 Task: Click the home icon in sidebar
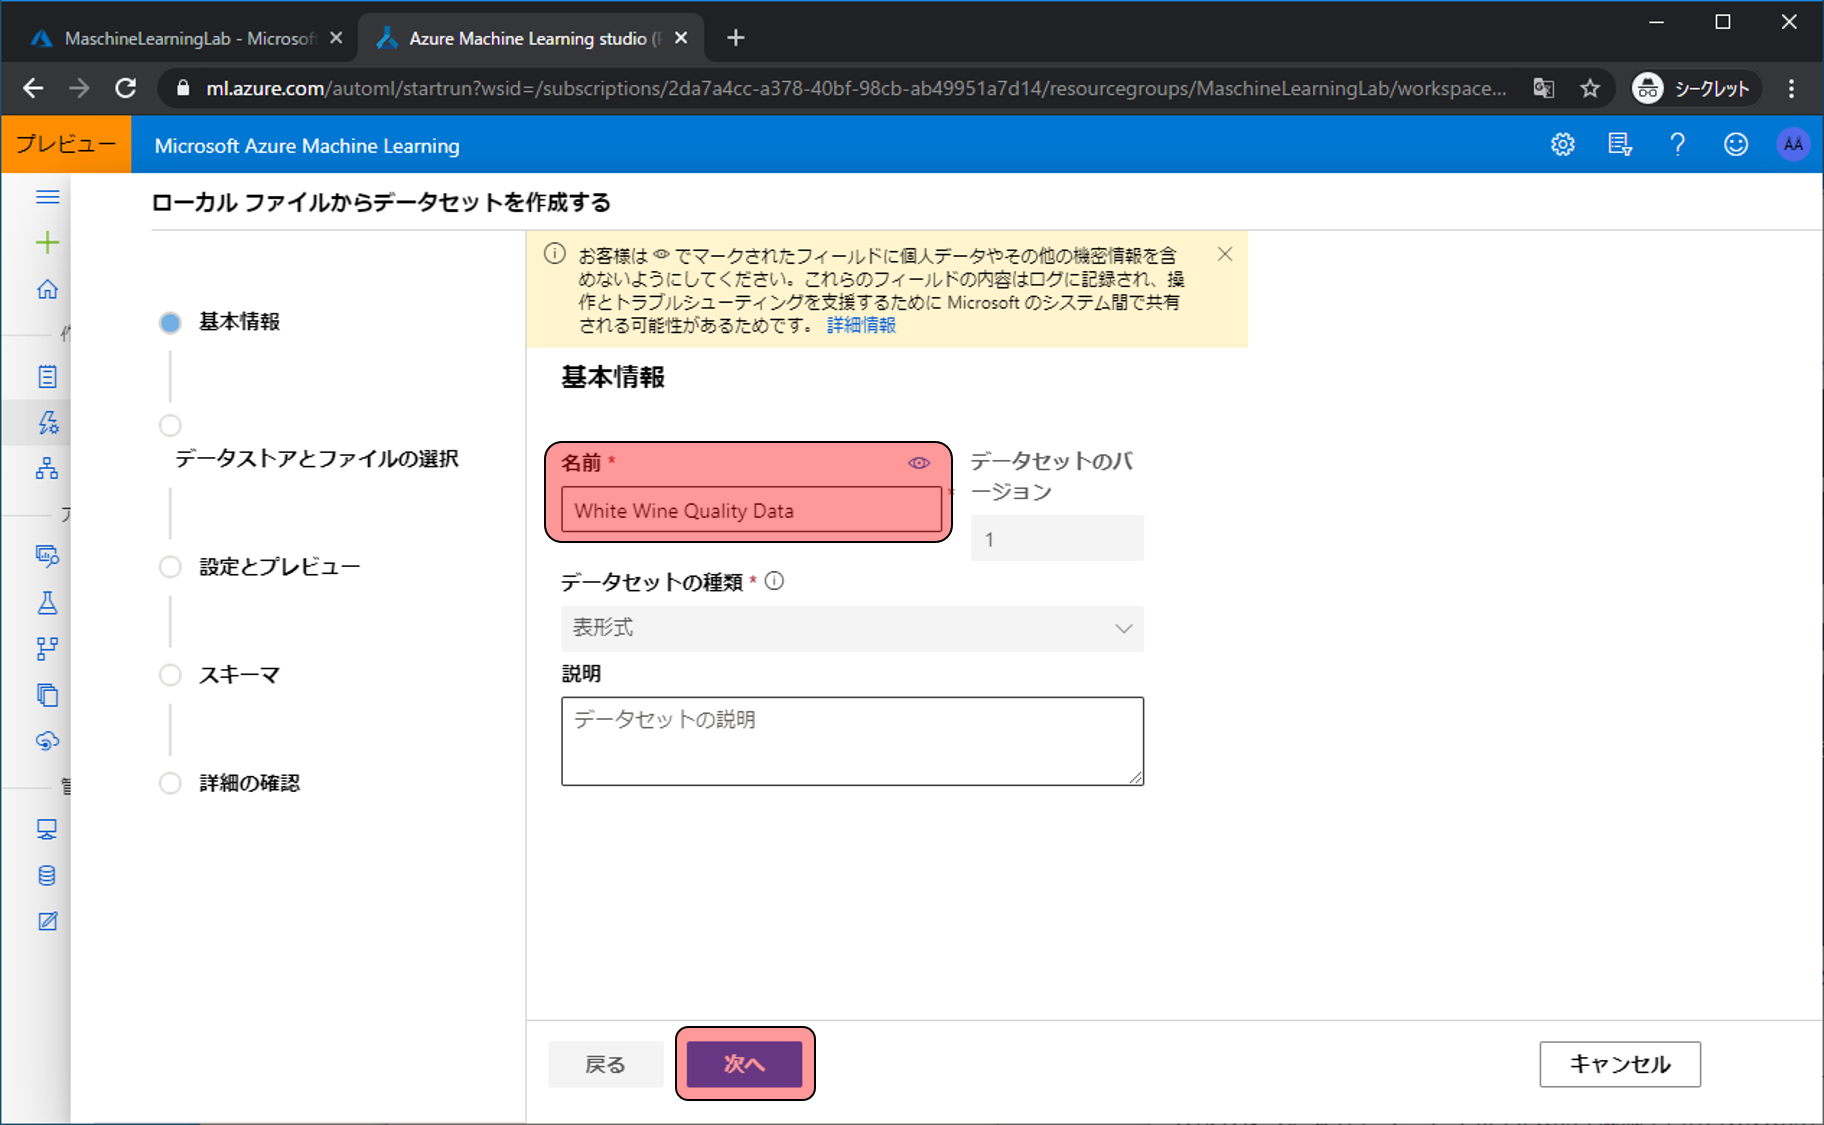47,290
